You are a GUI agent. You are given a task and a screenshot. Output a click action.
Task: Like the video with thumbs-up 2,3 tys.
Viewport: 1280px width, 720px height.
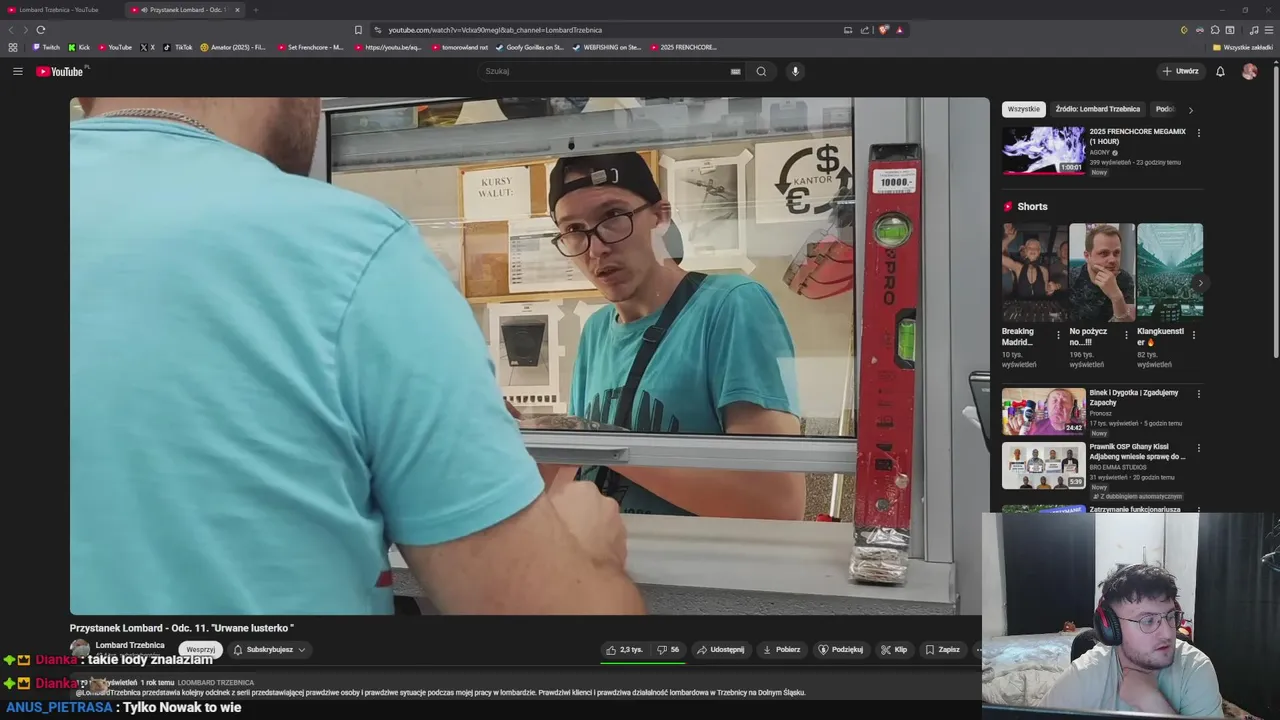pyautogui.click(x=624, y=649)
